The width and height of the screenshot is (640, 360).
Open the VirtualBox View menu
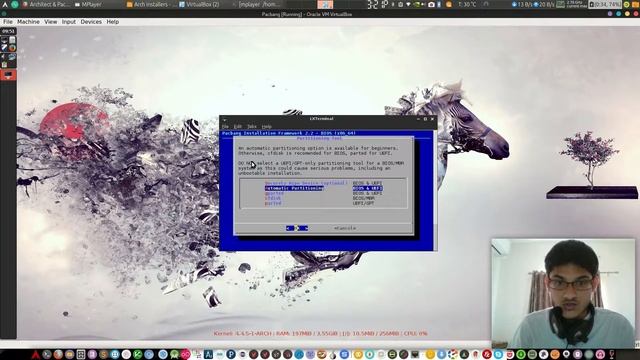click(51, 22)
